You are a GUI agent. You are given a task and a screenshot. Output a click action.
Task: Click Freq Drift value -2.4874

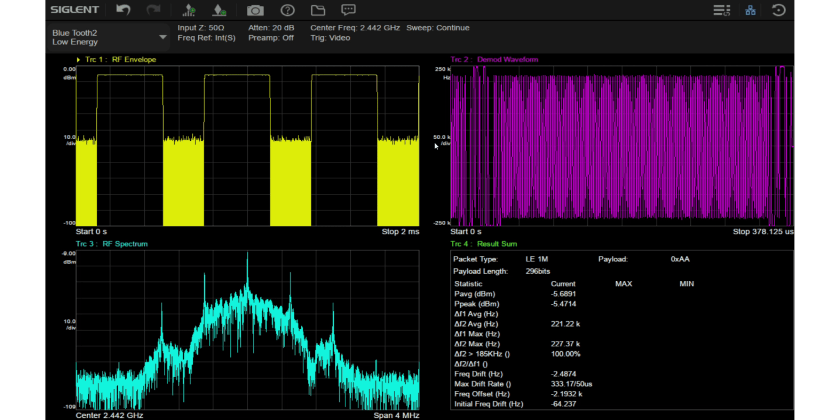pyautogui.click(x=564, y=374)
